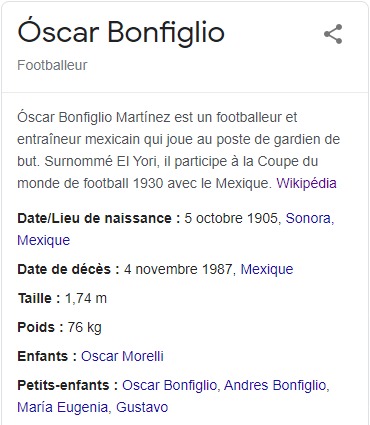
Task: Click the Taille label
Action: [x=39, y=298]
